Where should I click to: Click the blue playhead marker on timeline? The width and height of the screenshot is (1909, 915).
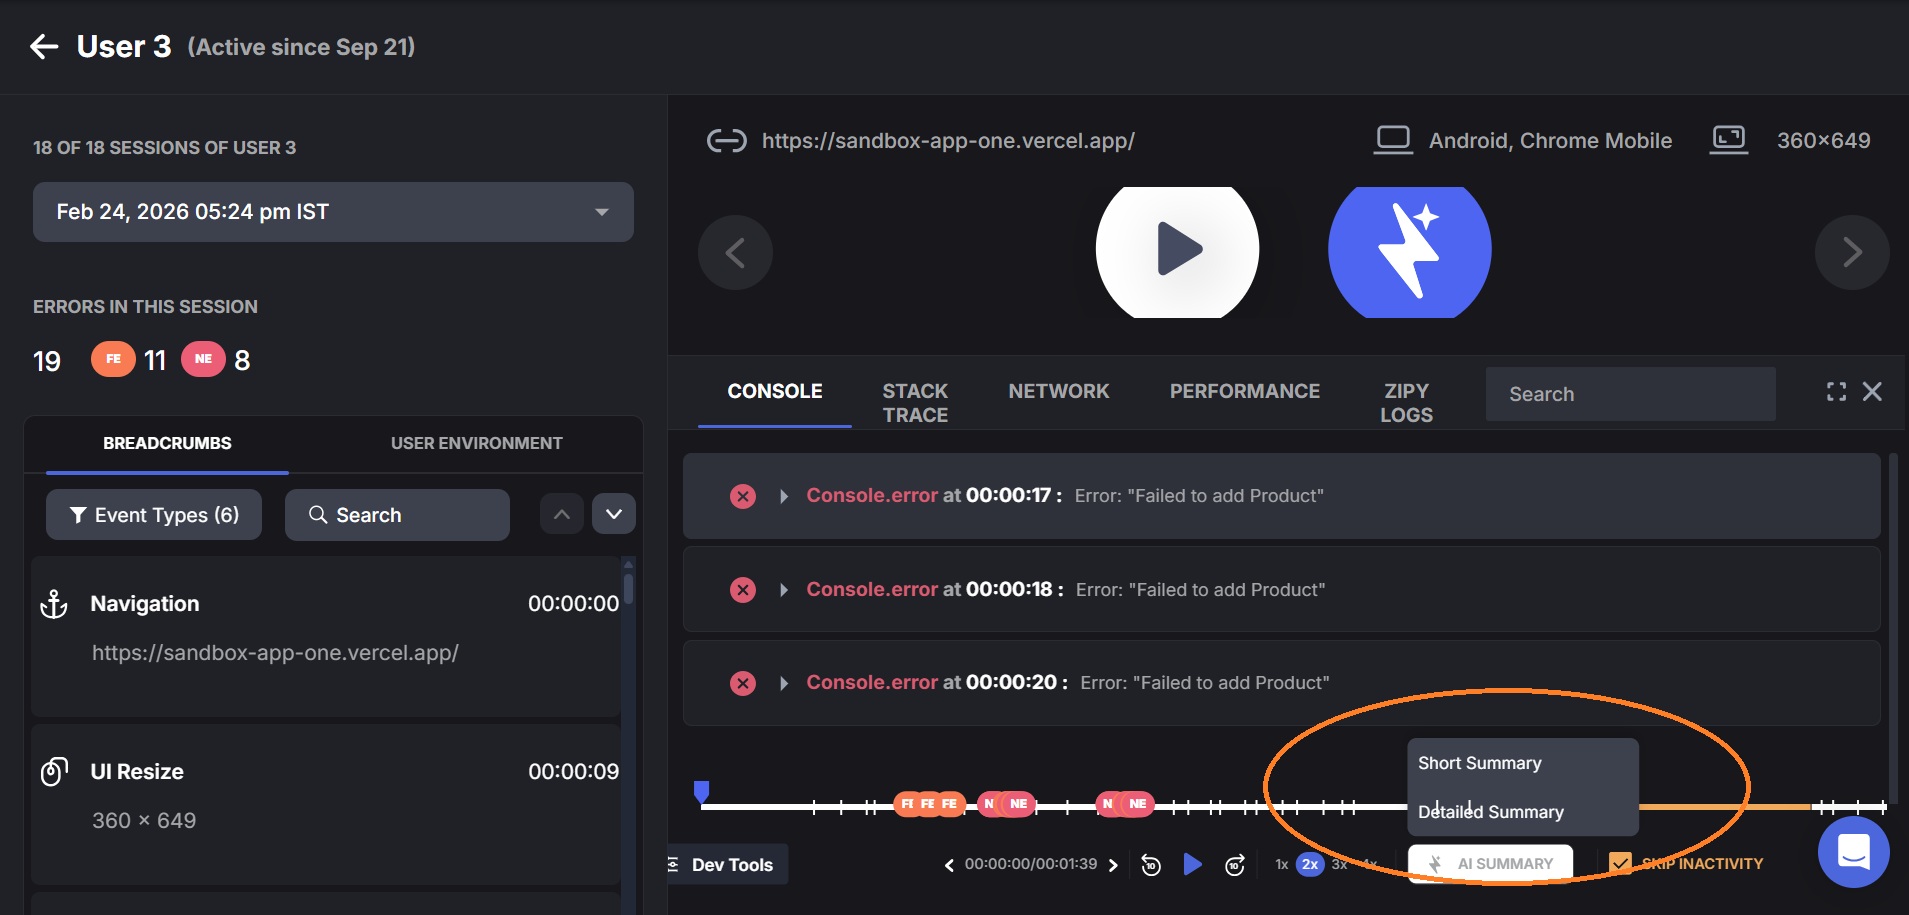coord(702,792)
